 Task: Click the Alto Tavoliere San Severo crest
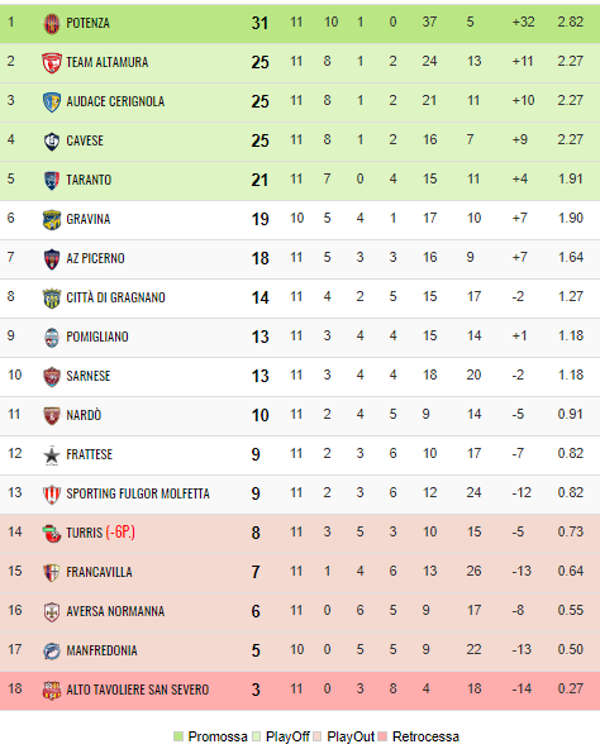tap(52, 690)
